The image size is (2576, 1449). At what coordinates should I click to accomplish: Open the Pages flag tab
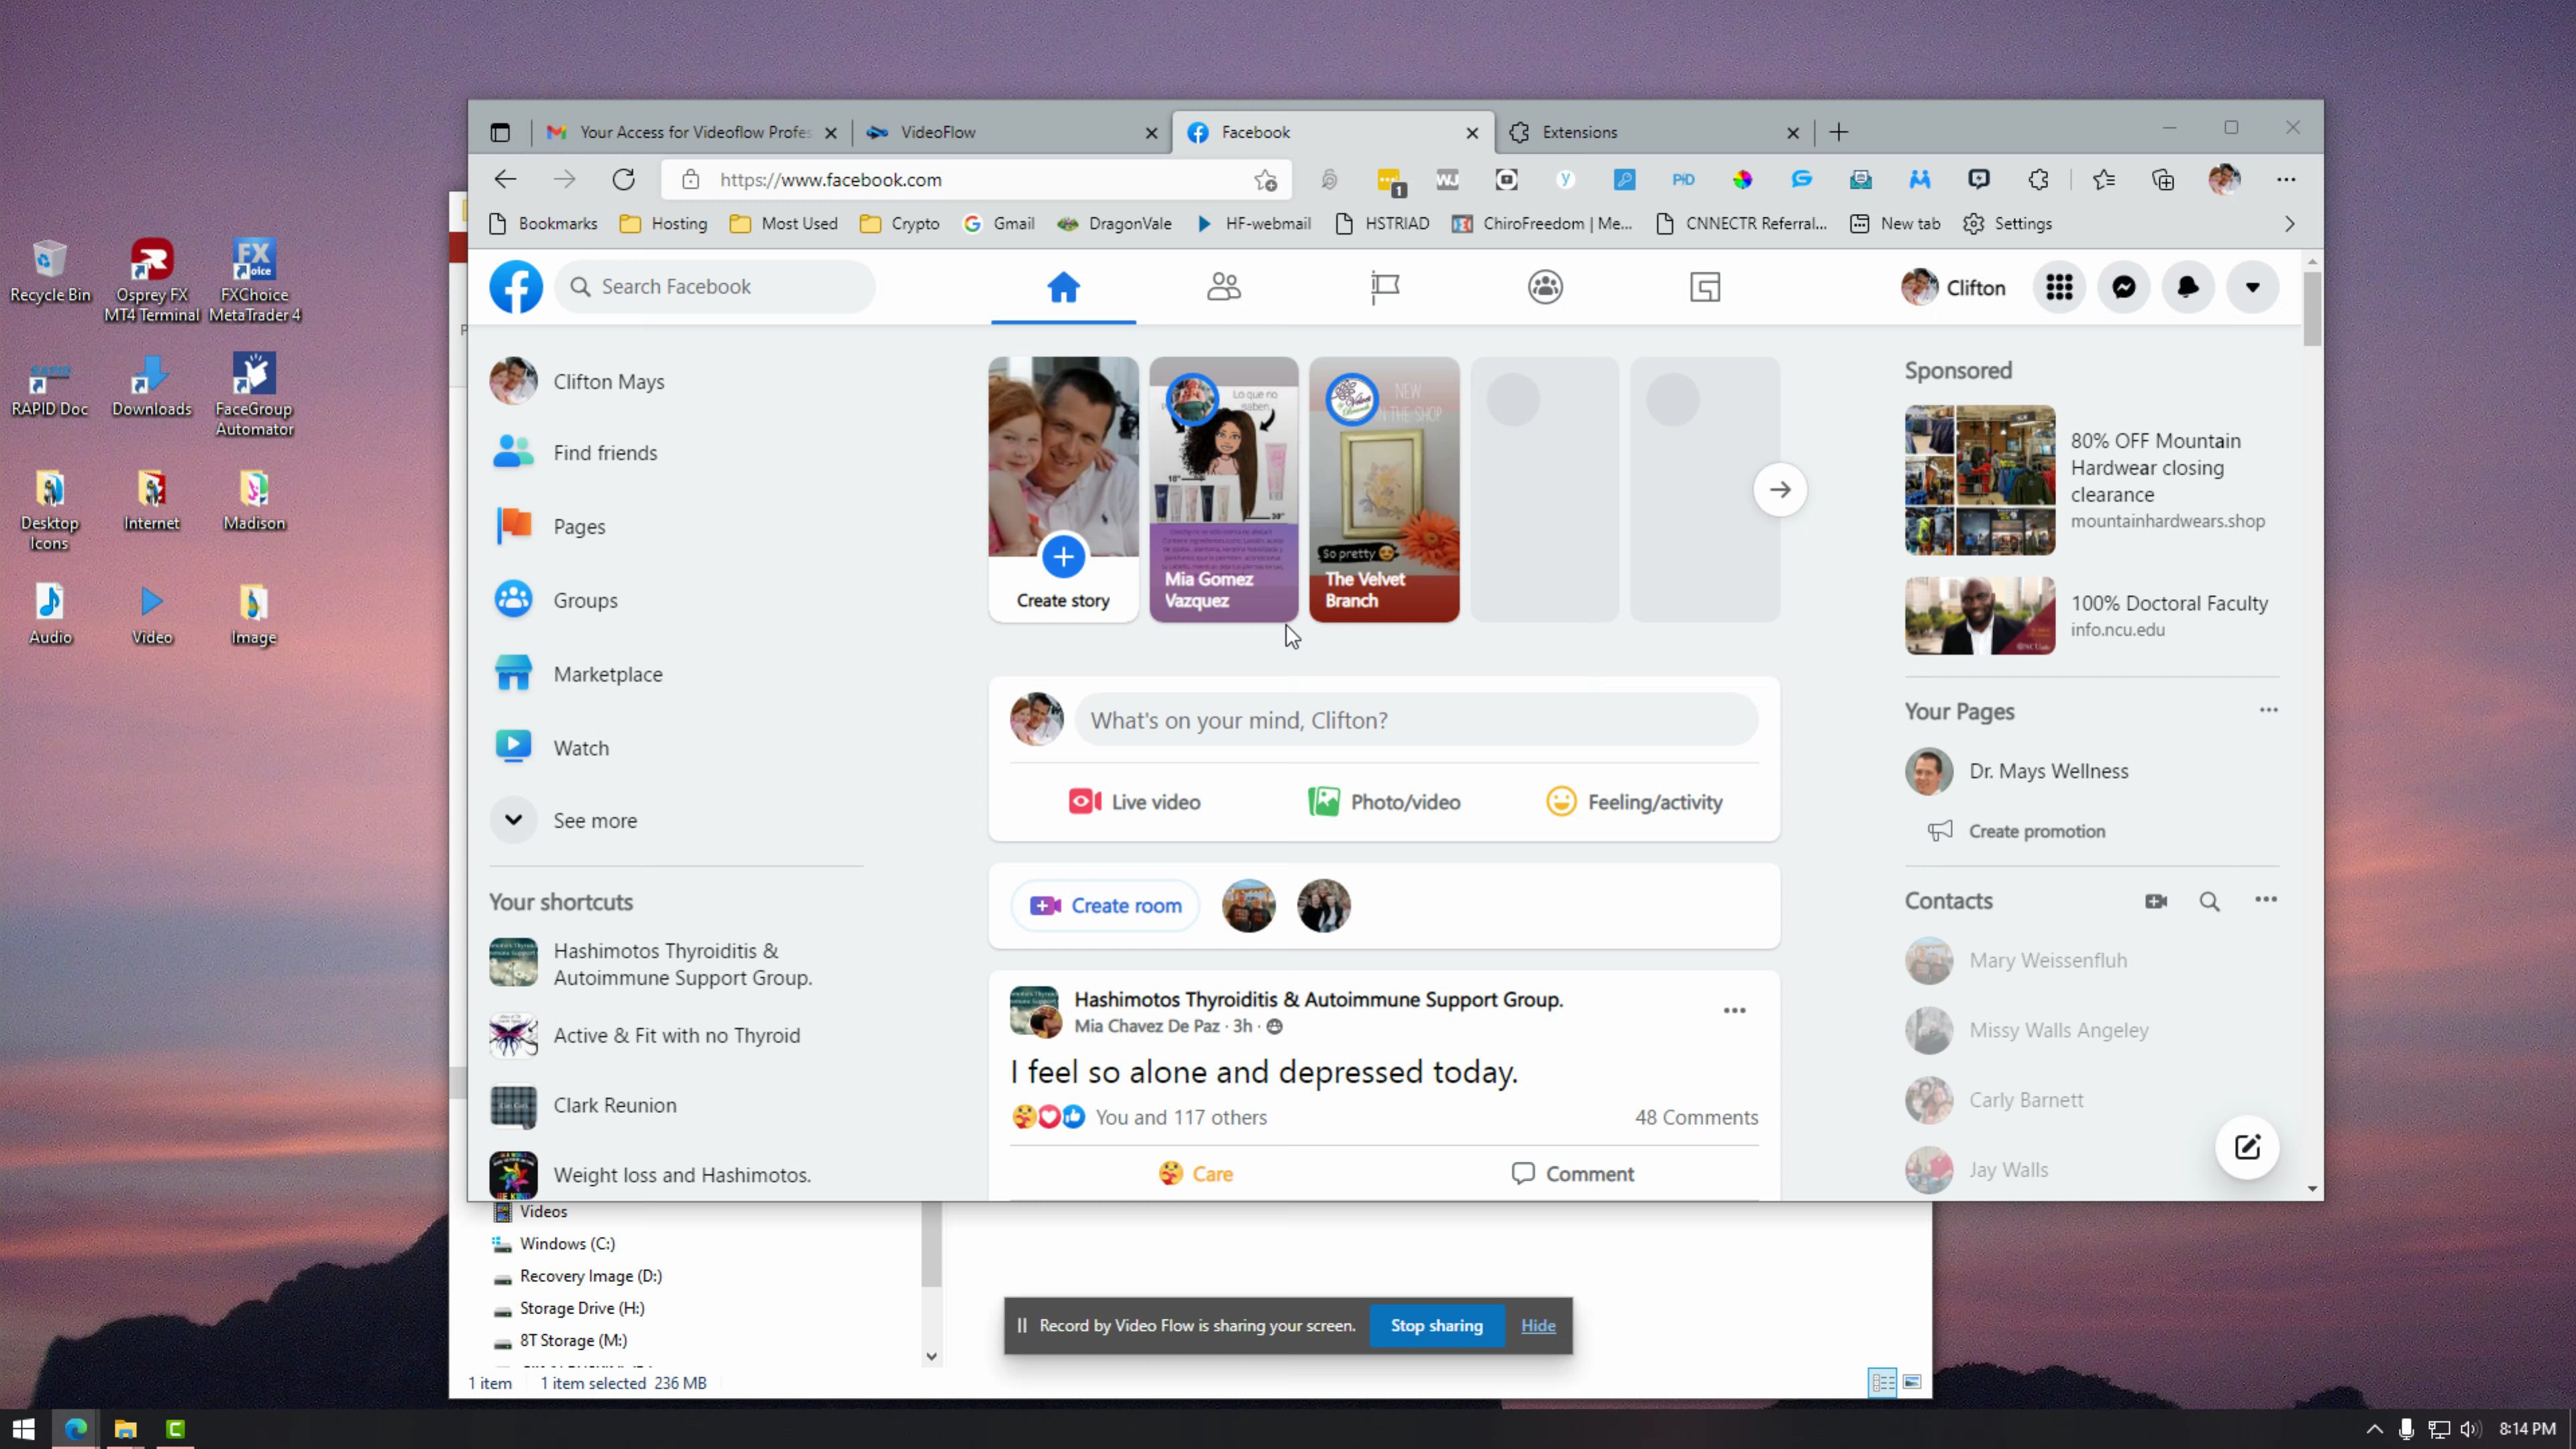(x=1385, y=288)
